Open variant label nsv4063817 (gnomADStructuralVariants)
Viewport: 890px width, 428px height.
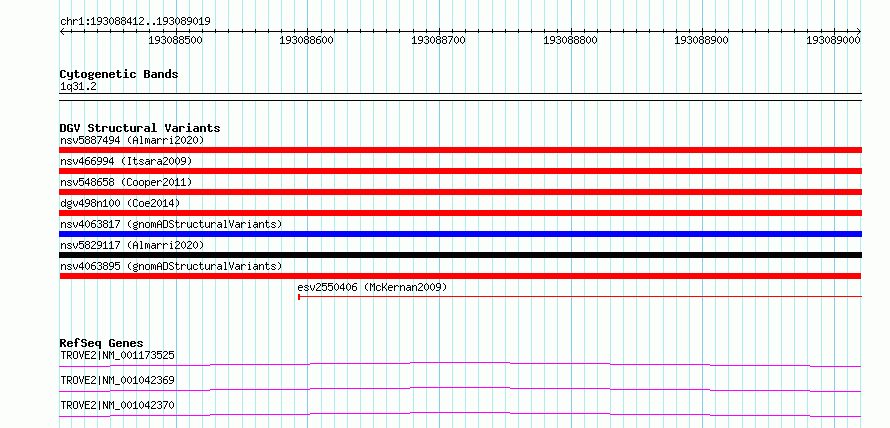click(171, 224)
